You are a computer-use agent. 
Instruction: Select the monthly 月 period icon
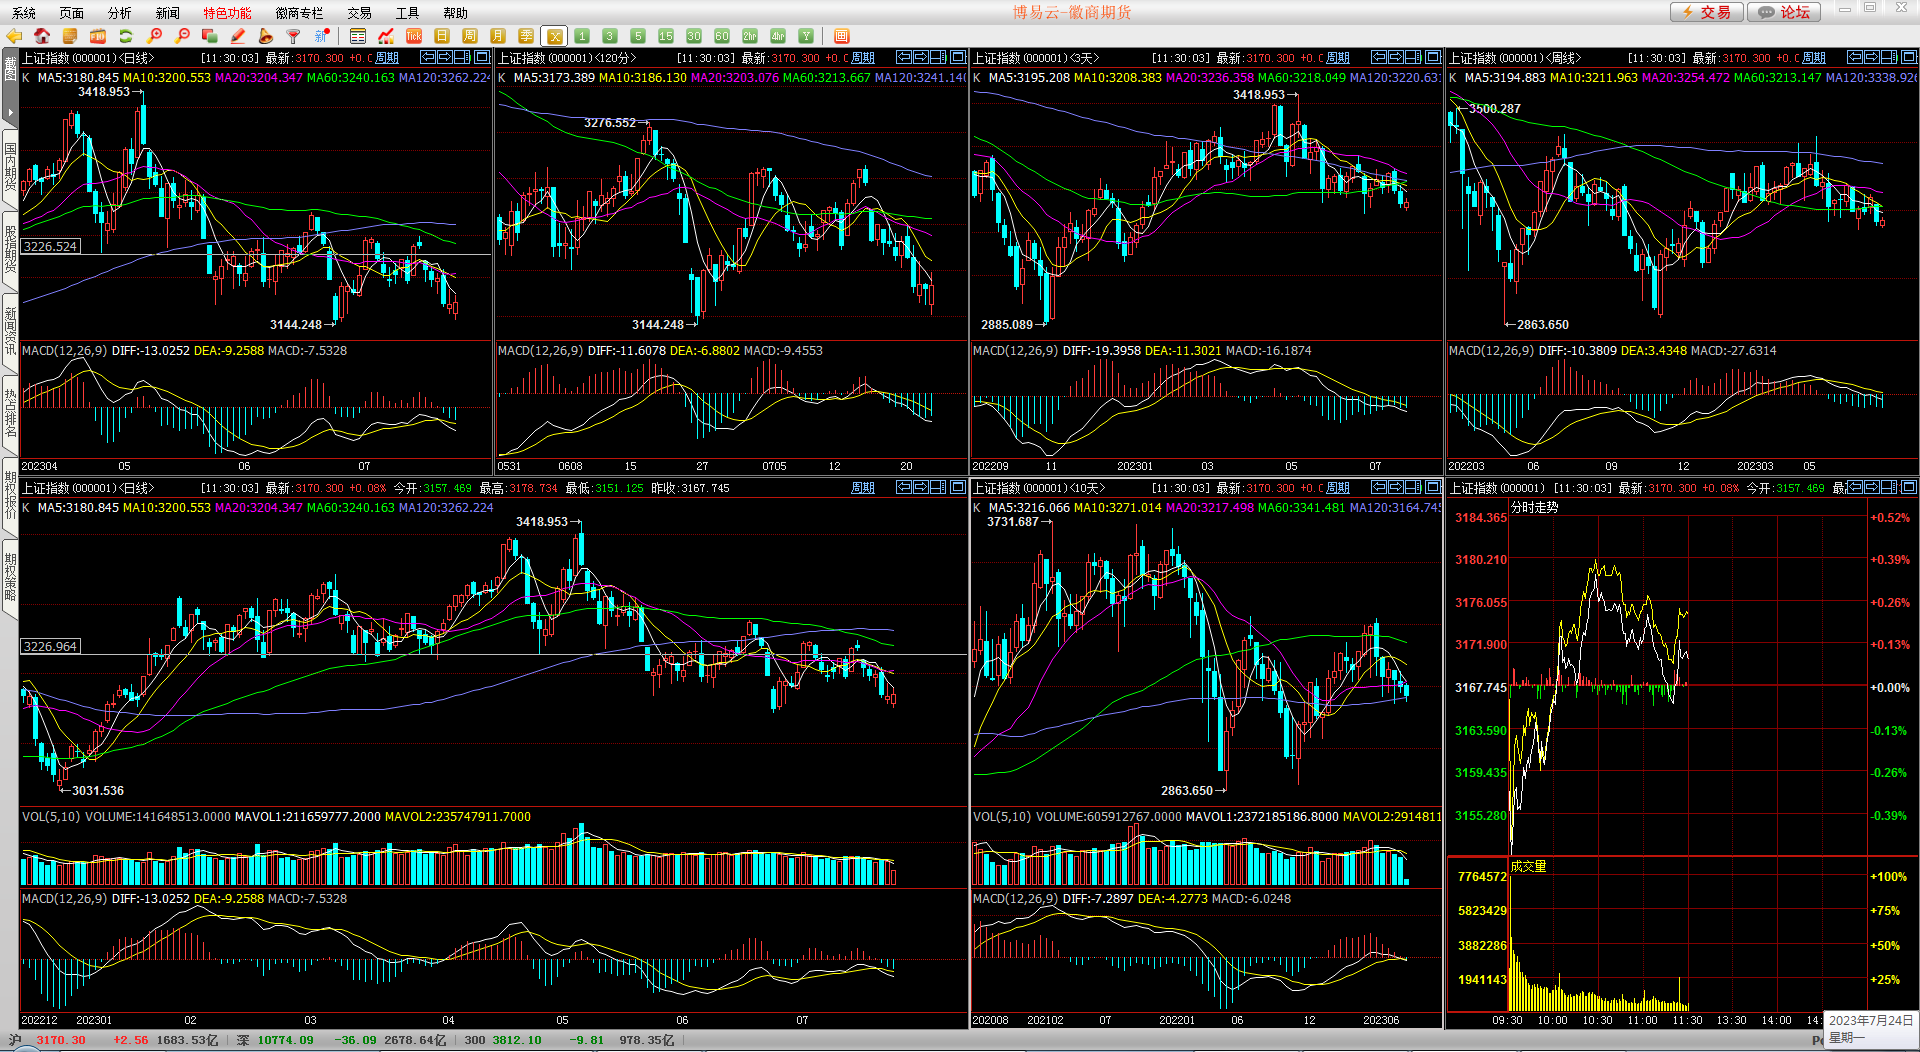tap(498, 36)
